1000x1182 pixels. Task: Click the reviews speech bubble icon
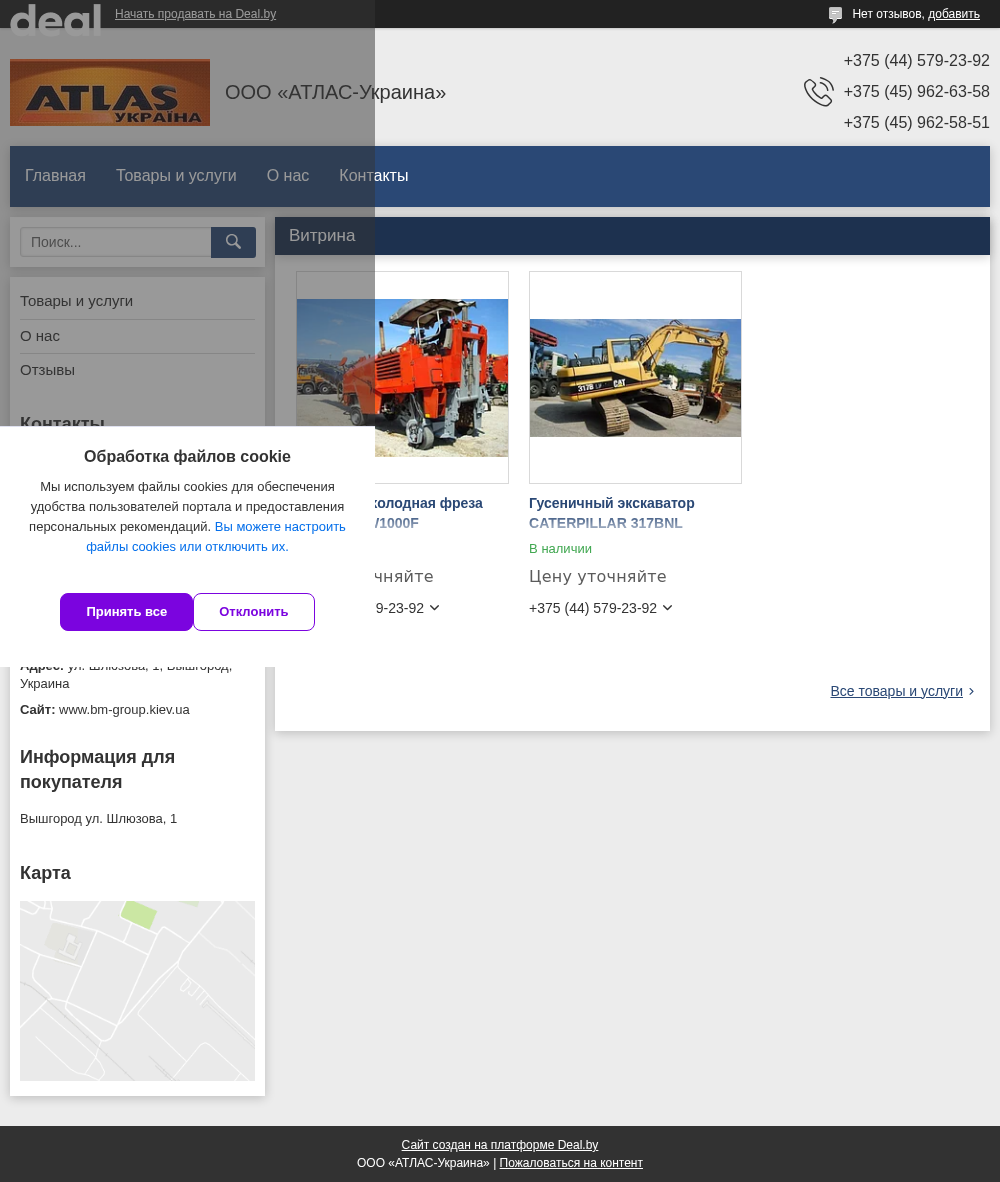(835, 14)
